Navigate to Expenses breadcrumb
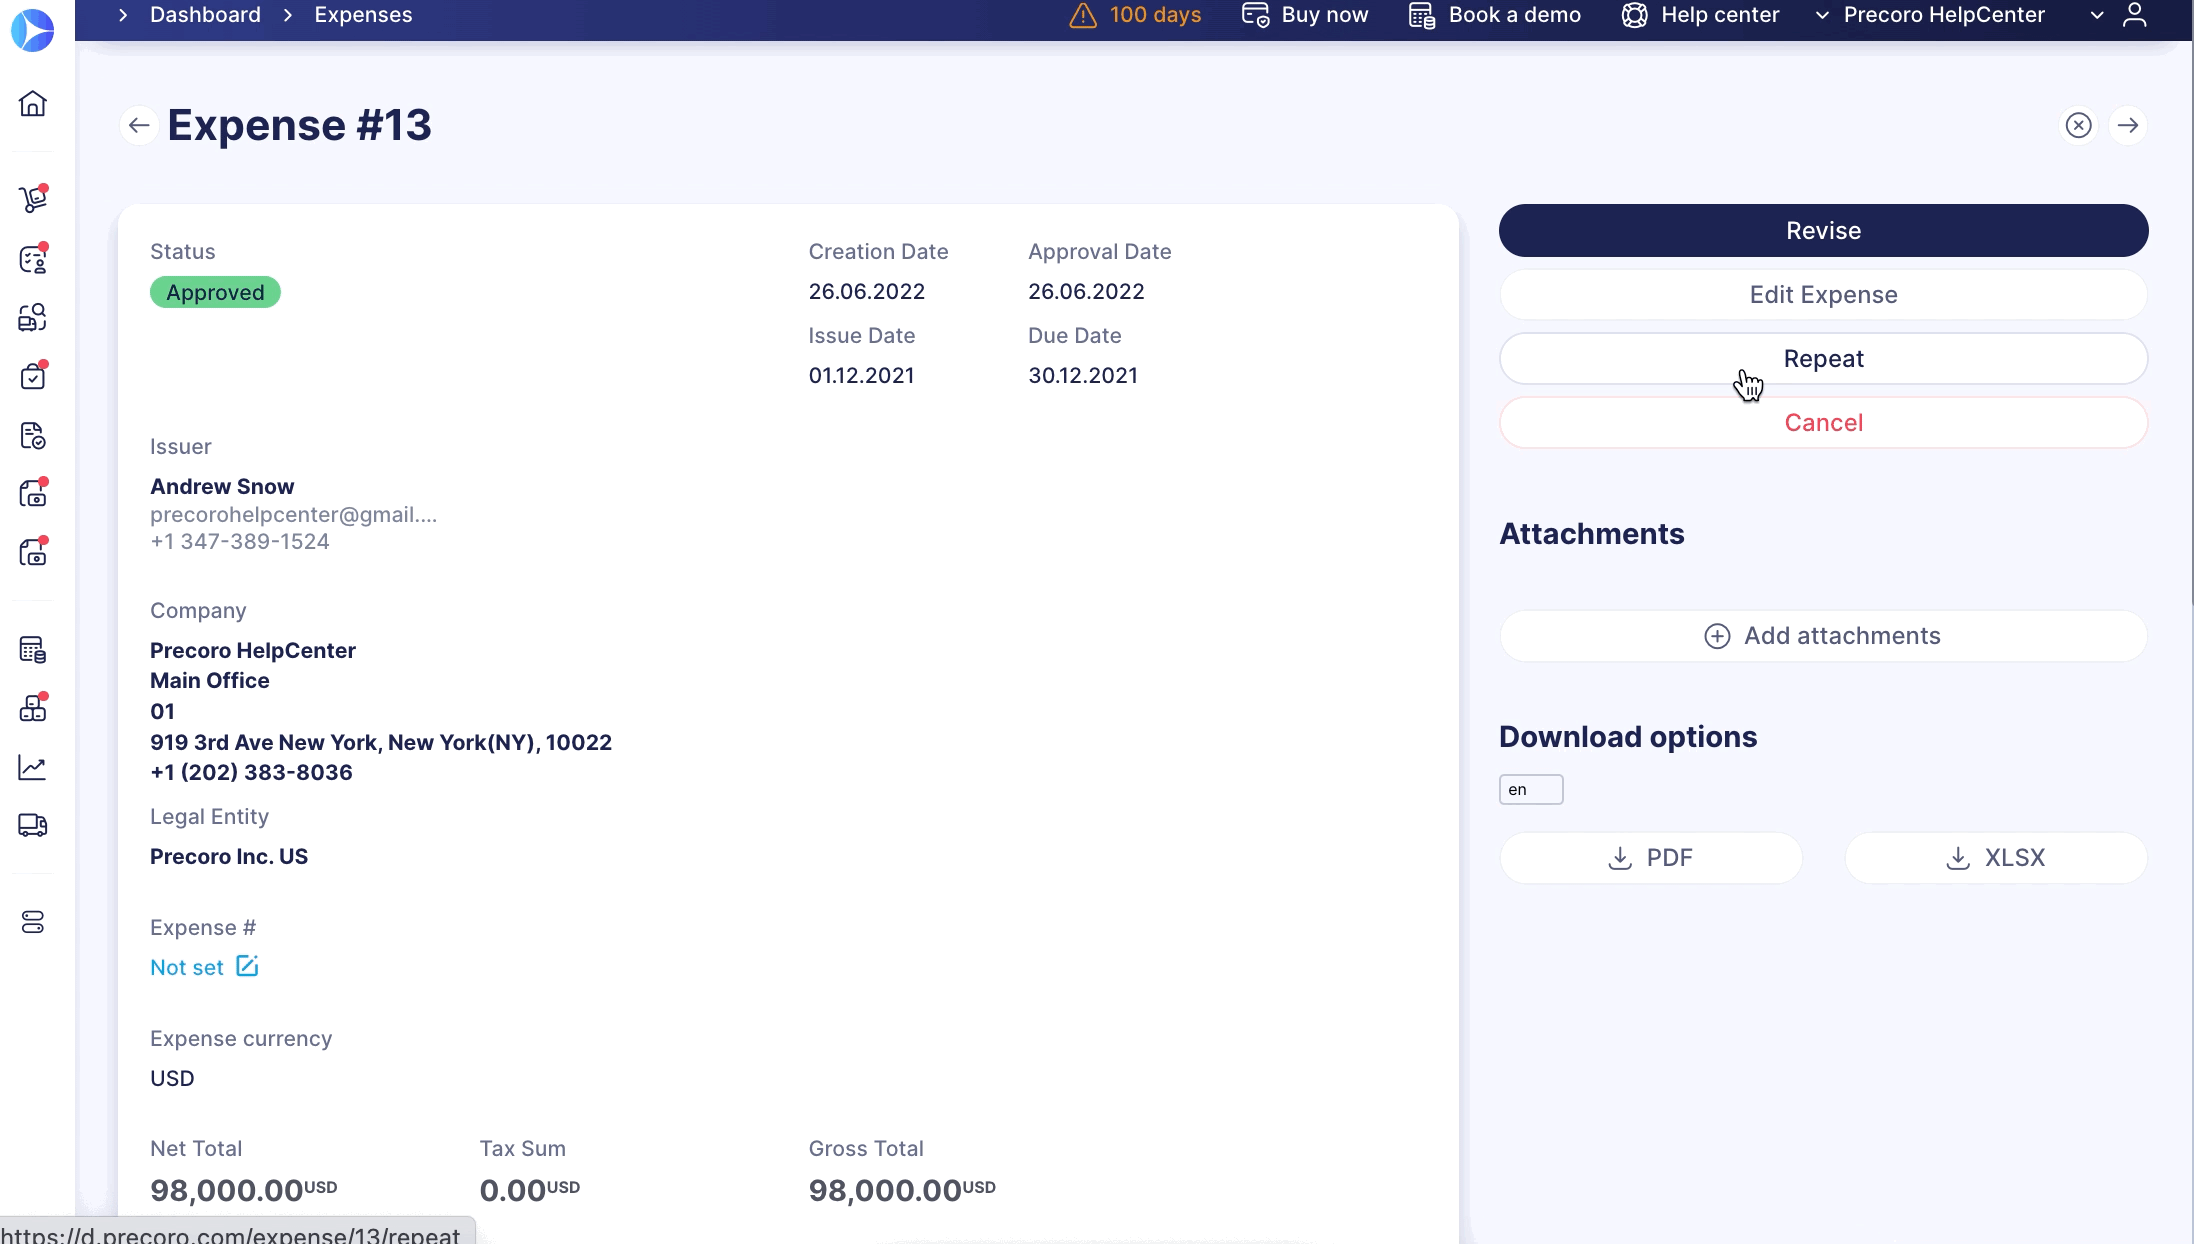The image size is (2194, 1244). pyautogui.click(x=363, y=15)
